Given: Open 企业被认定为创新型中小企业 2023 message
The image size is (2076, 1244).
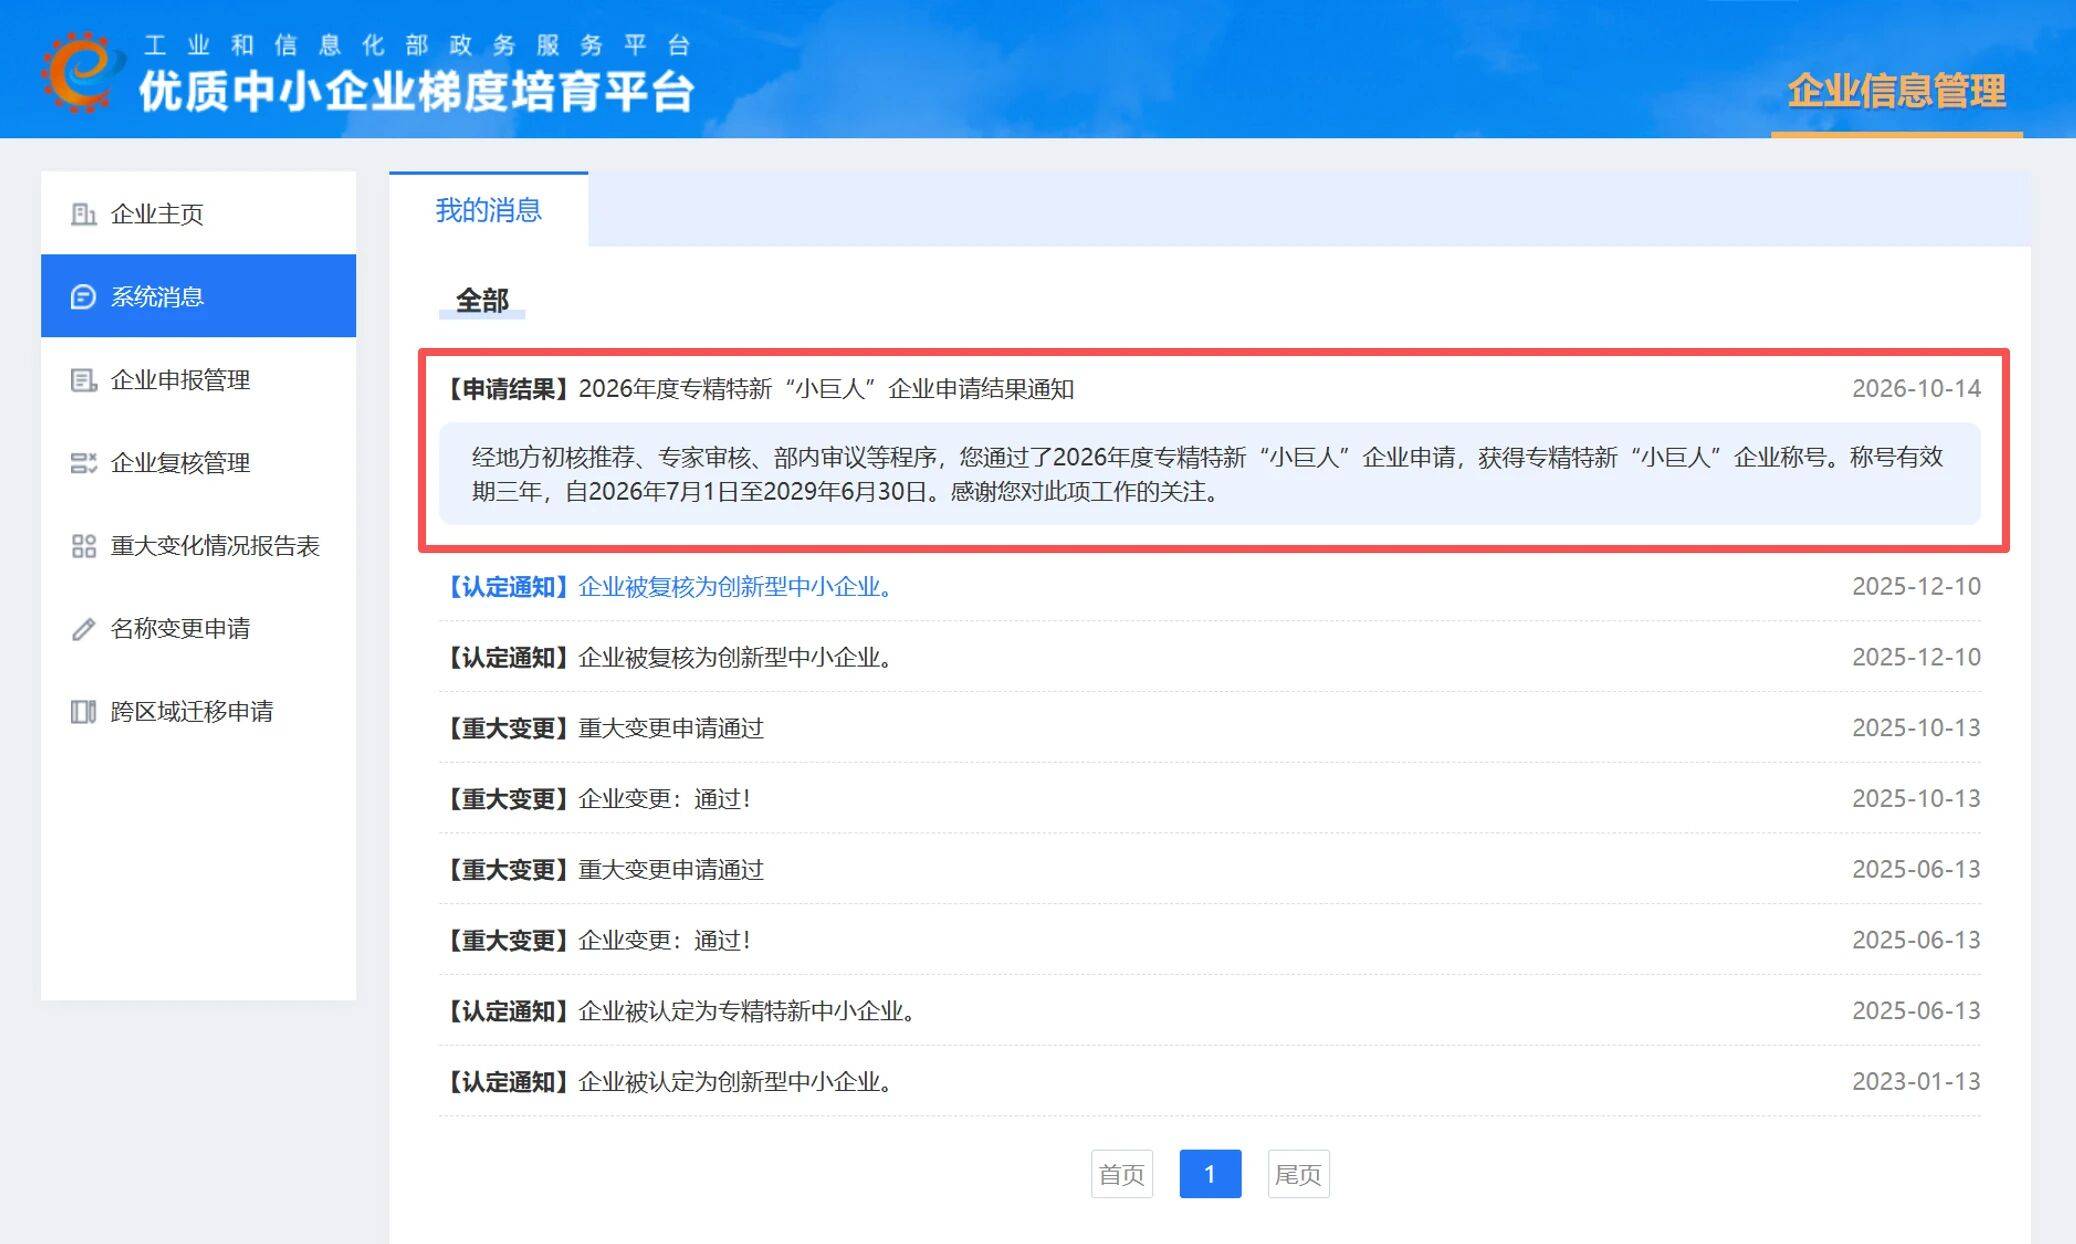Looking at the screenshot, I should click(x=668, y=1082).
